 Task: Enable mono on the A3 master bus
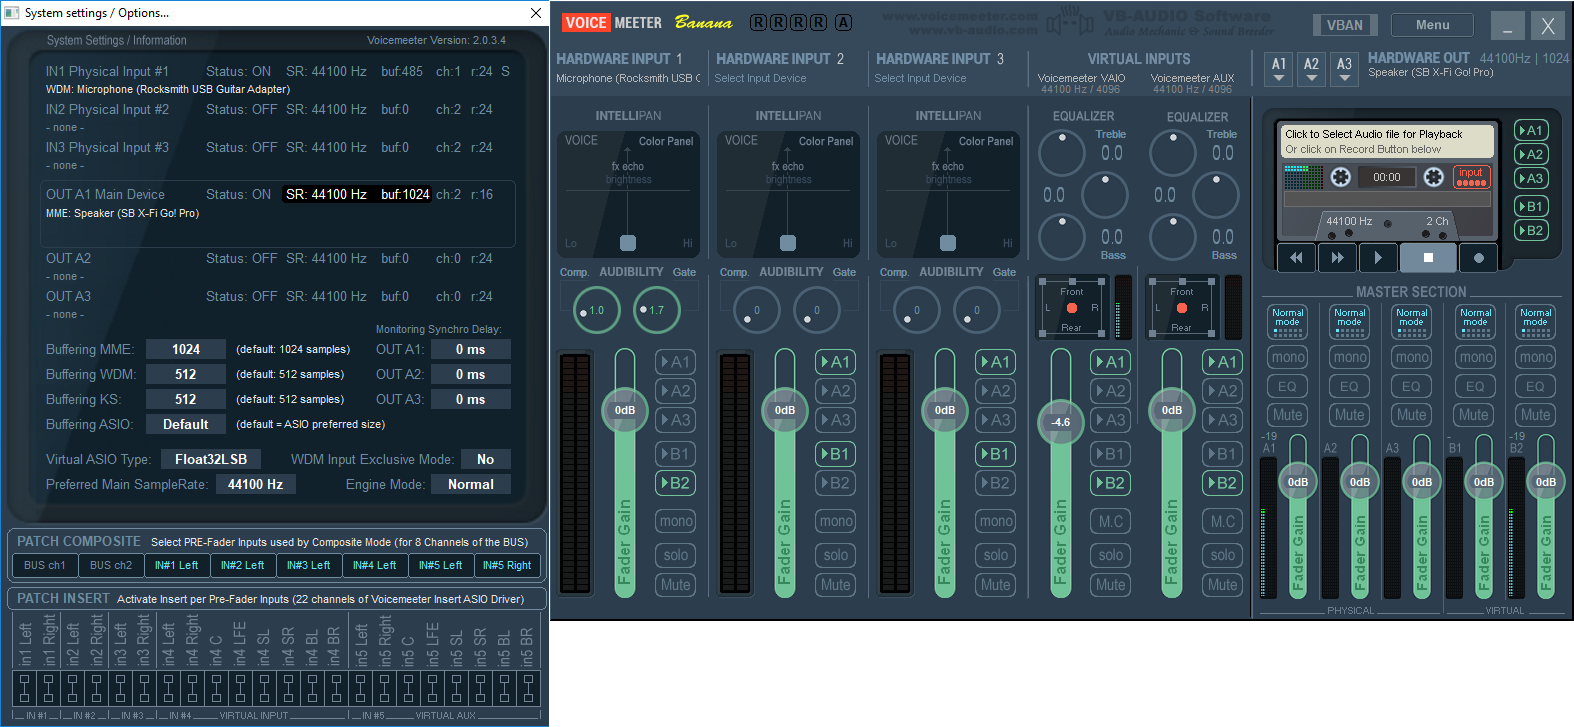tap(1412, 357)
